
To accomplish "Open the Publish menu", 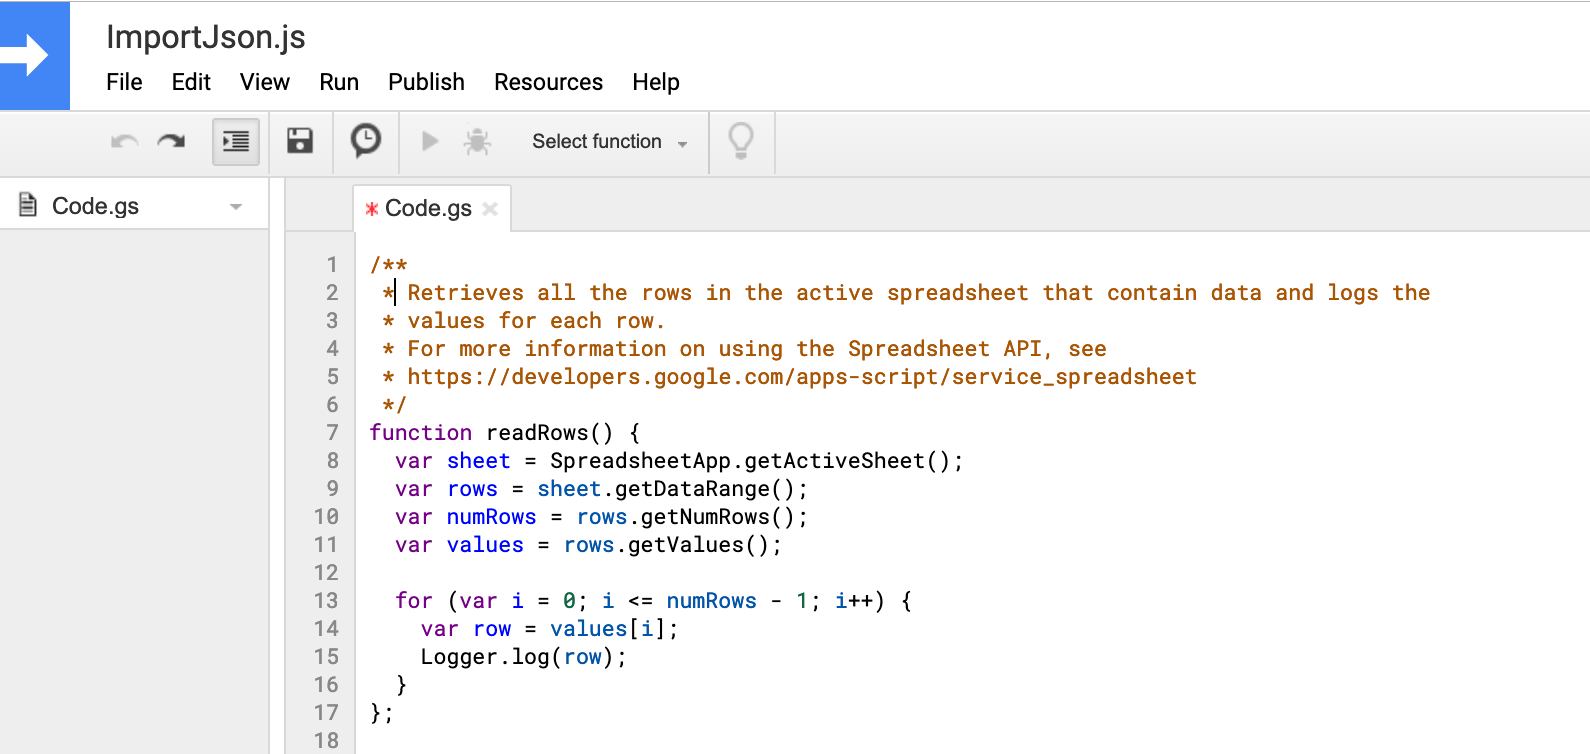I will [x=426, y=82].
